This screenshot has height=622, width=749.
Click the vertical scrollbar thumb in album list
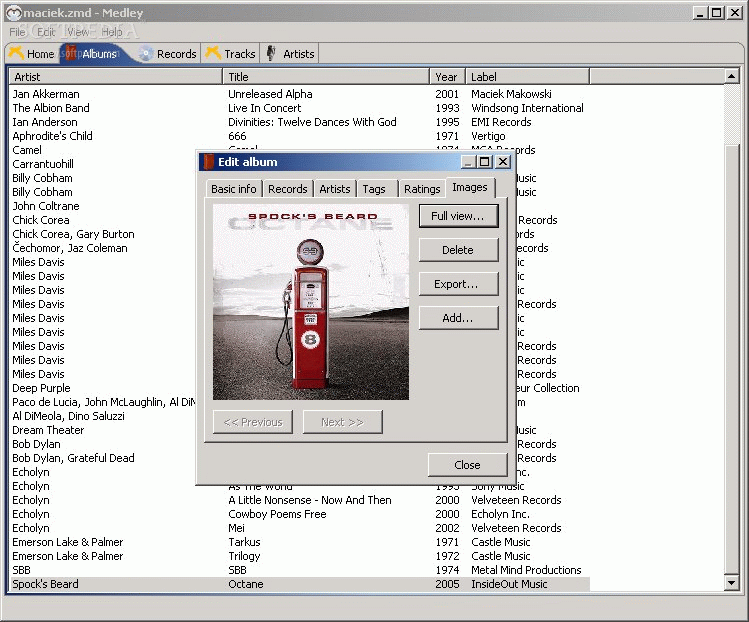[731, 358]
